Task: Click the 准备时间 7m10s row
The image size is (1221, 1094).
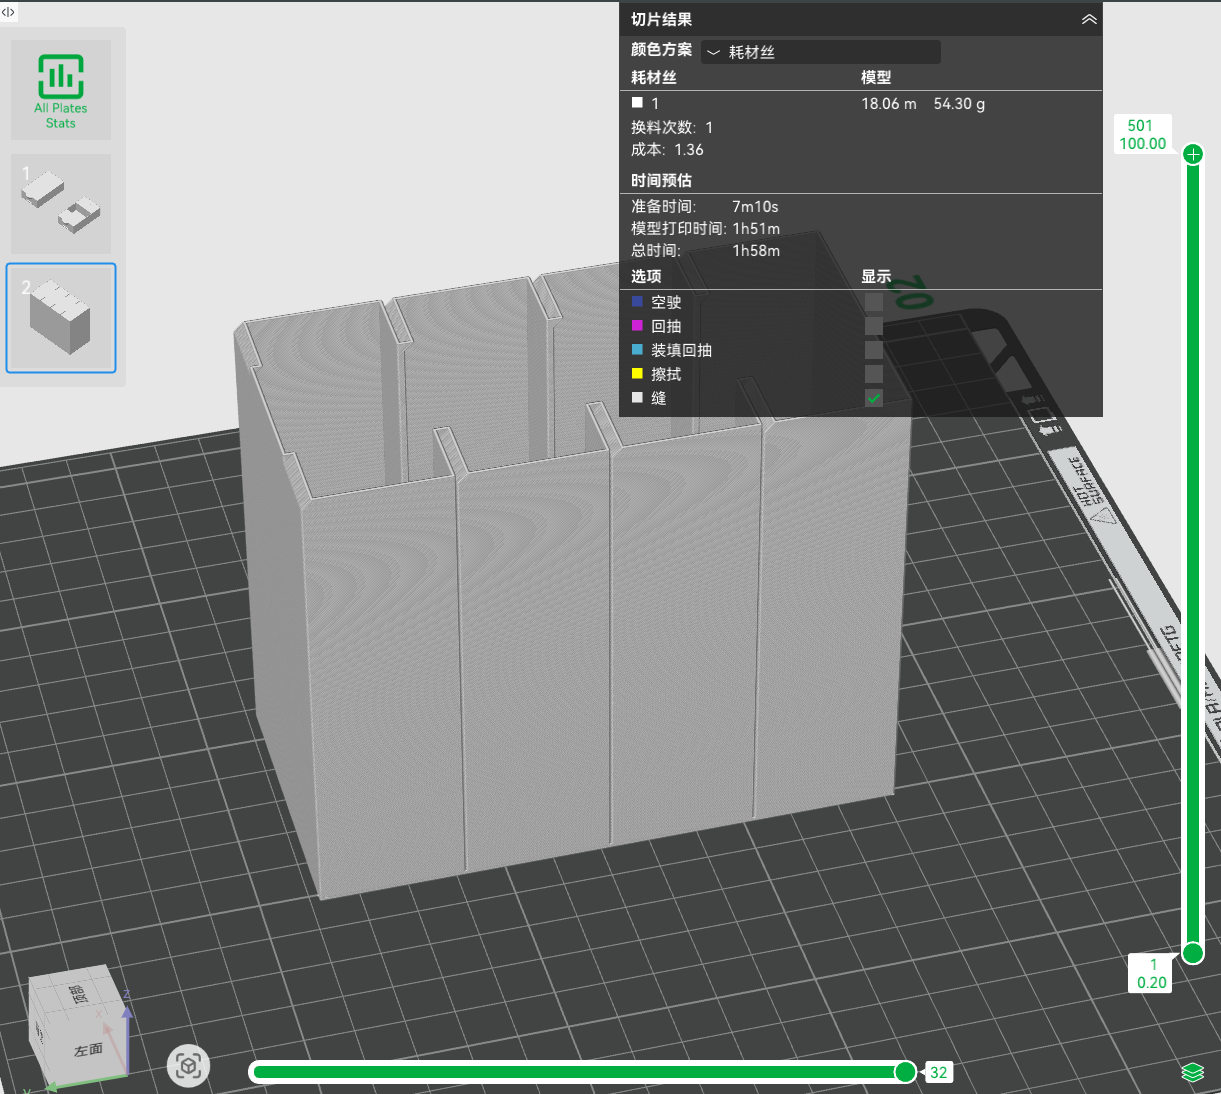Action: coord(705,206)
